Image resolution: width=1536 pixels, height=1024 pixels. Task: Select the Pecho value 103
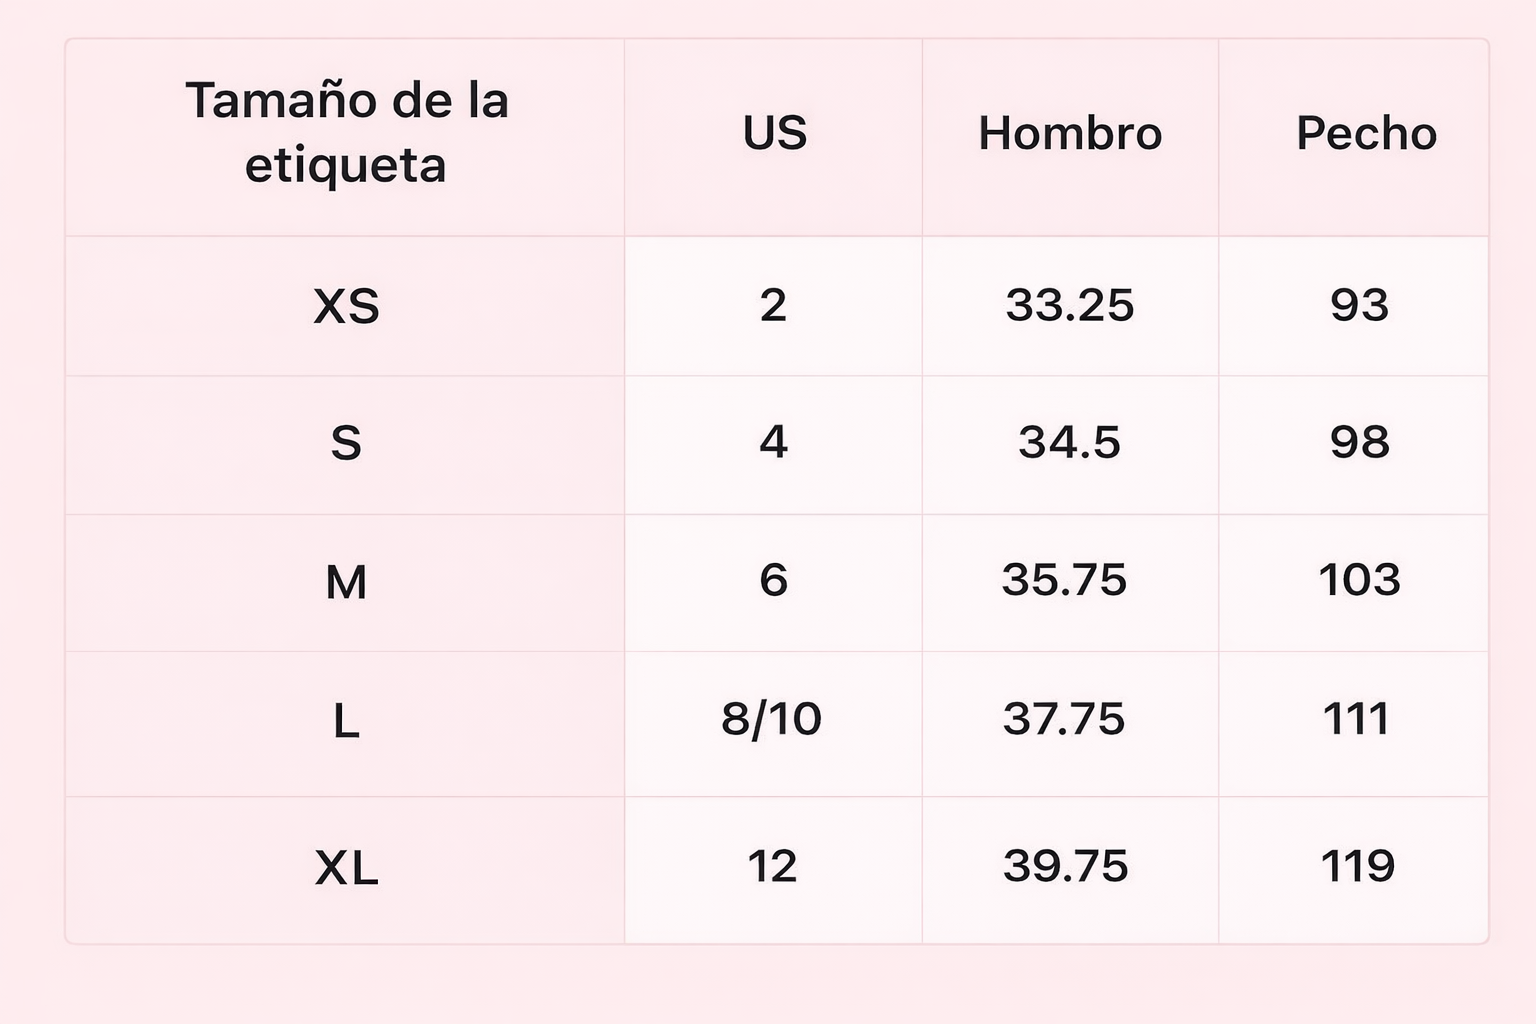pos(1359,580)
